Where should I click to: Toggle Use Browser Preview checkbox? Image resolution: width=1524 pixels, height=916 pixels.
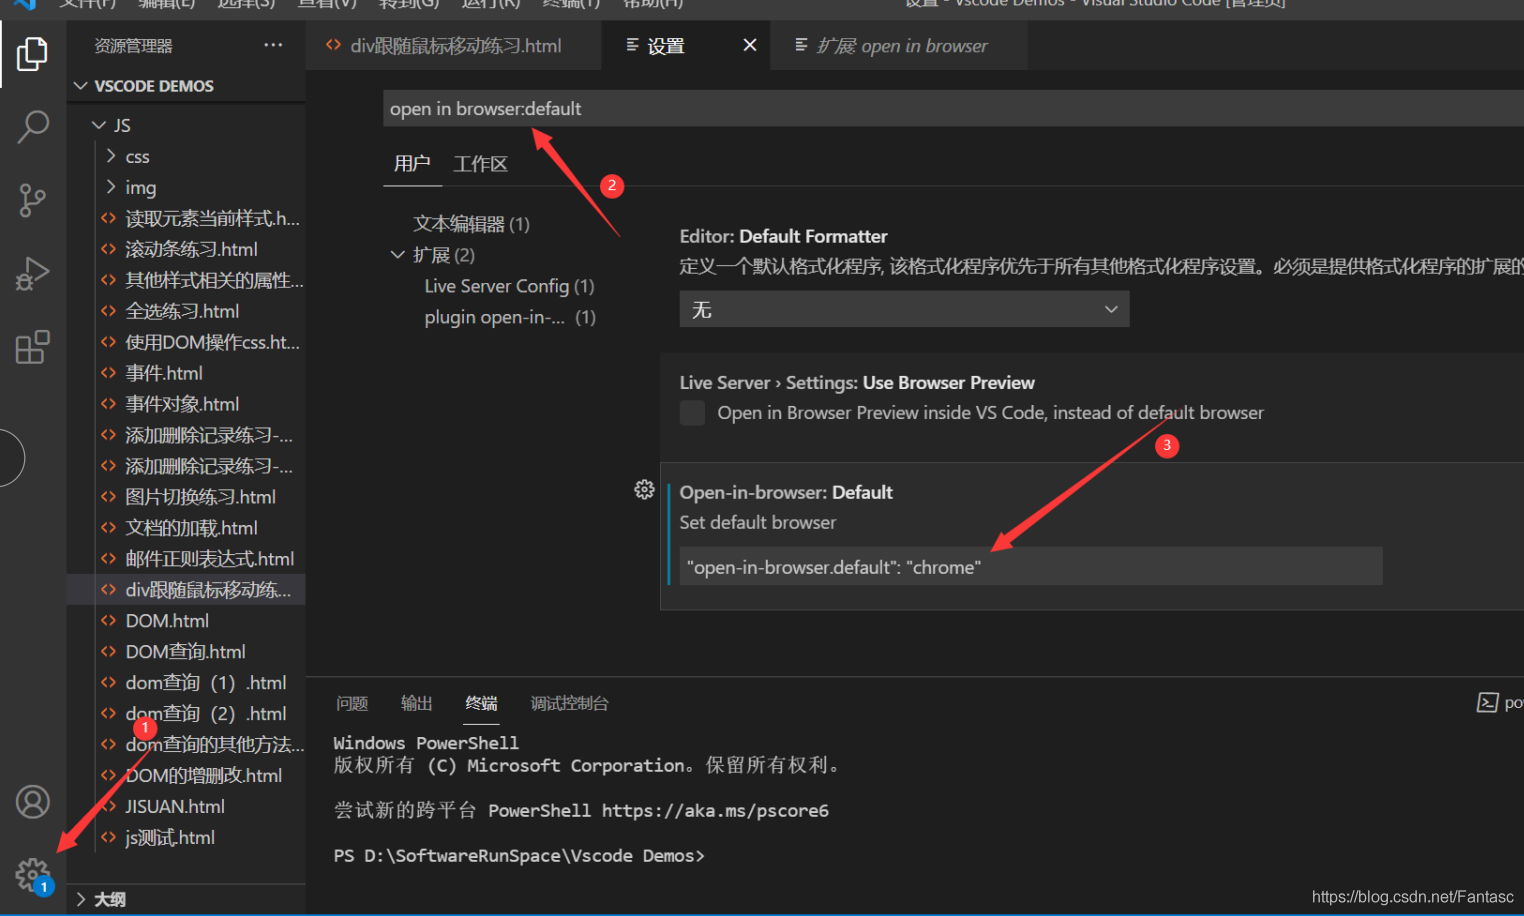tap(692, 413)
